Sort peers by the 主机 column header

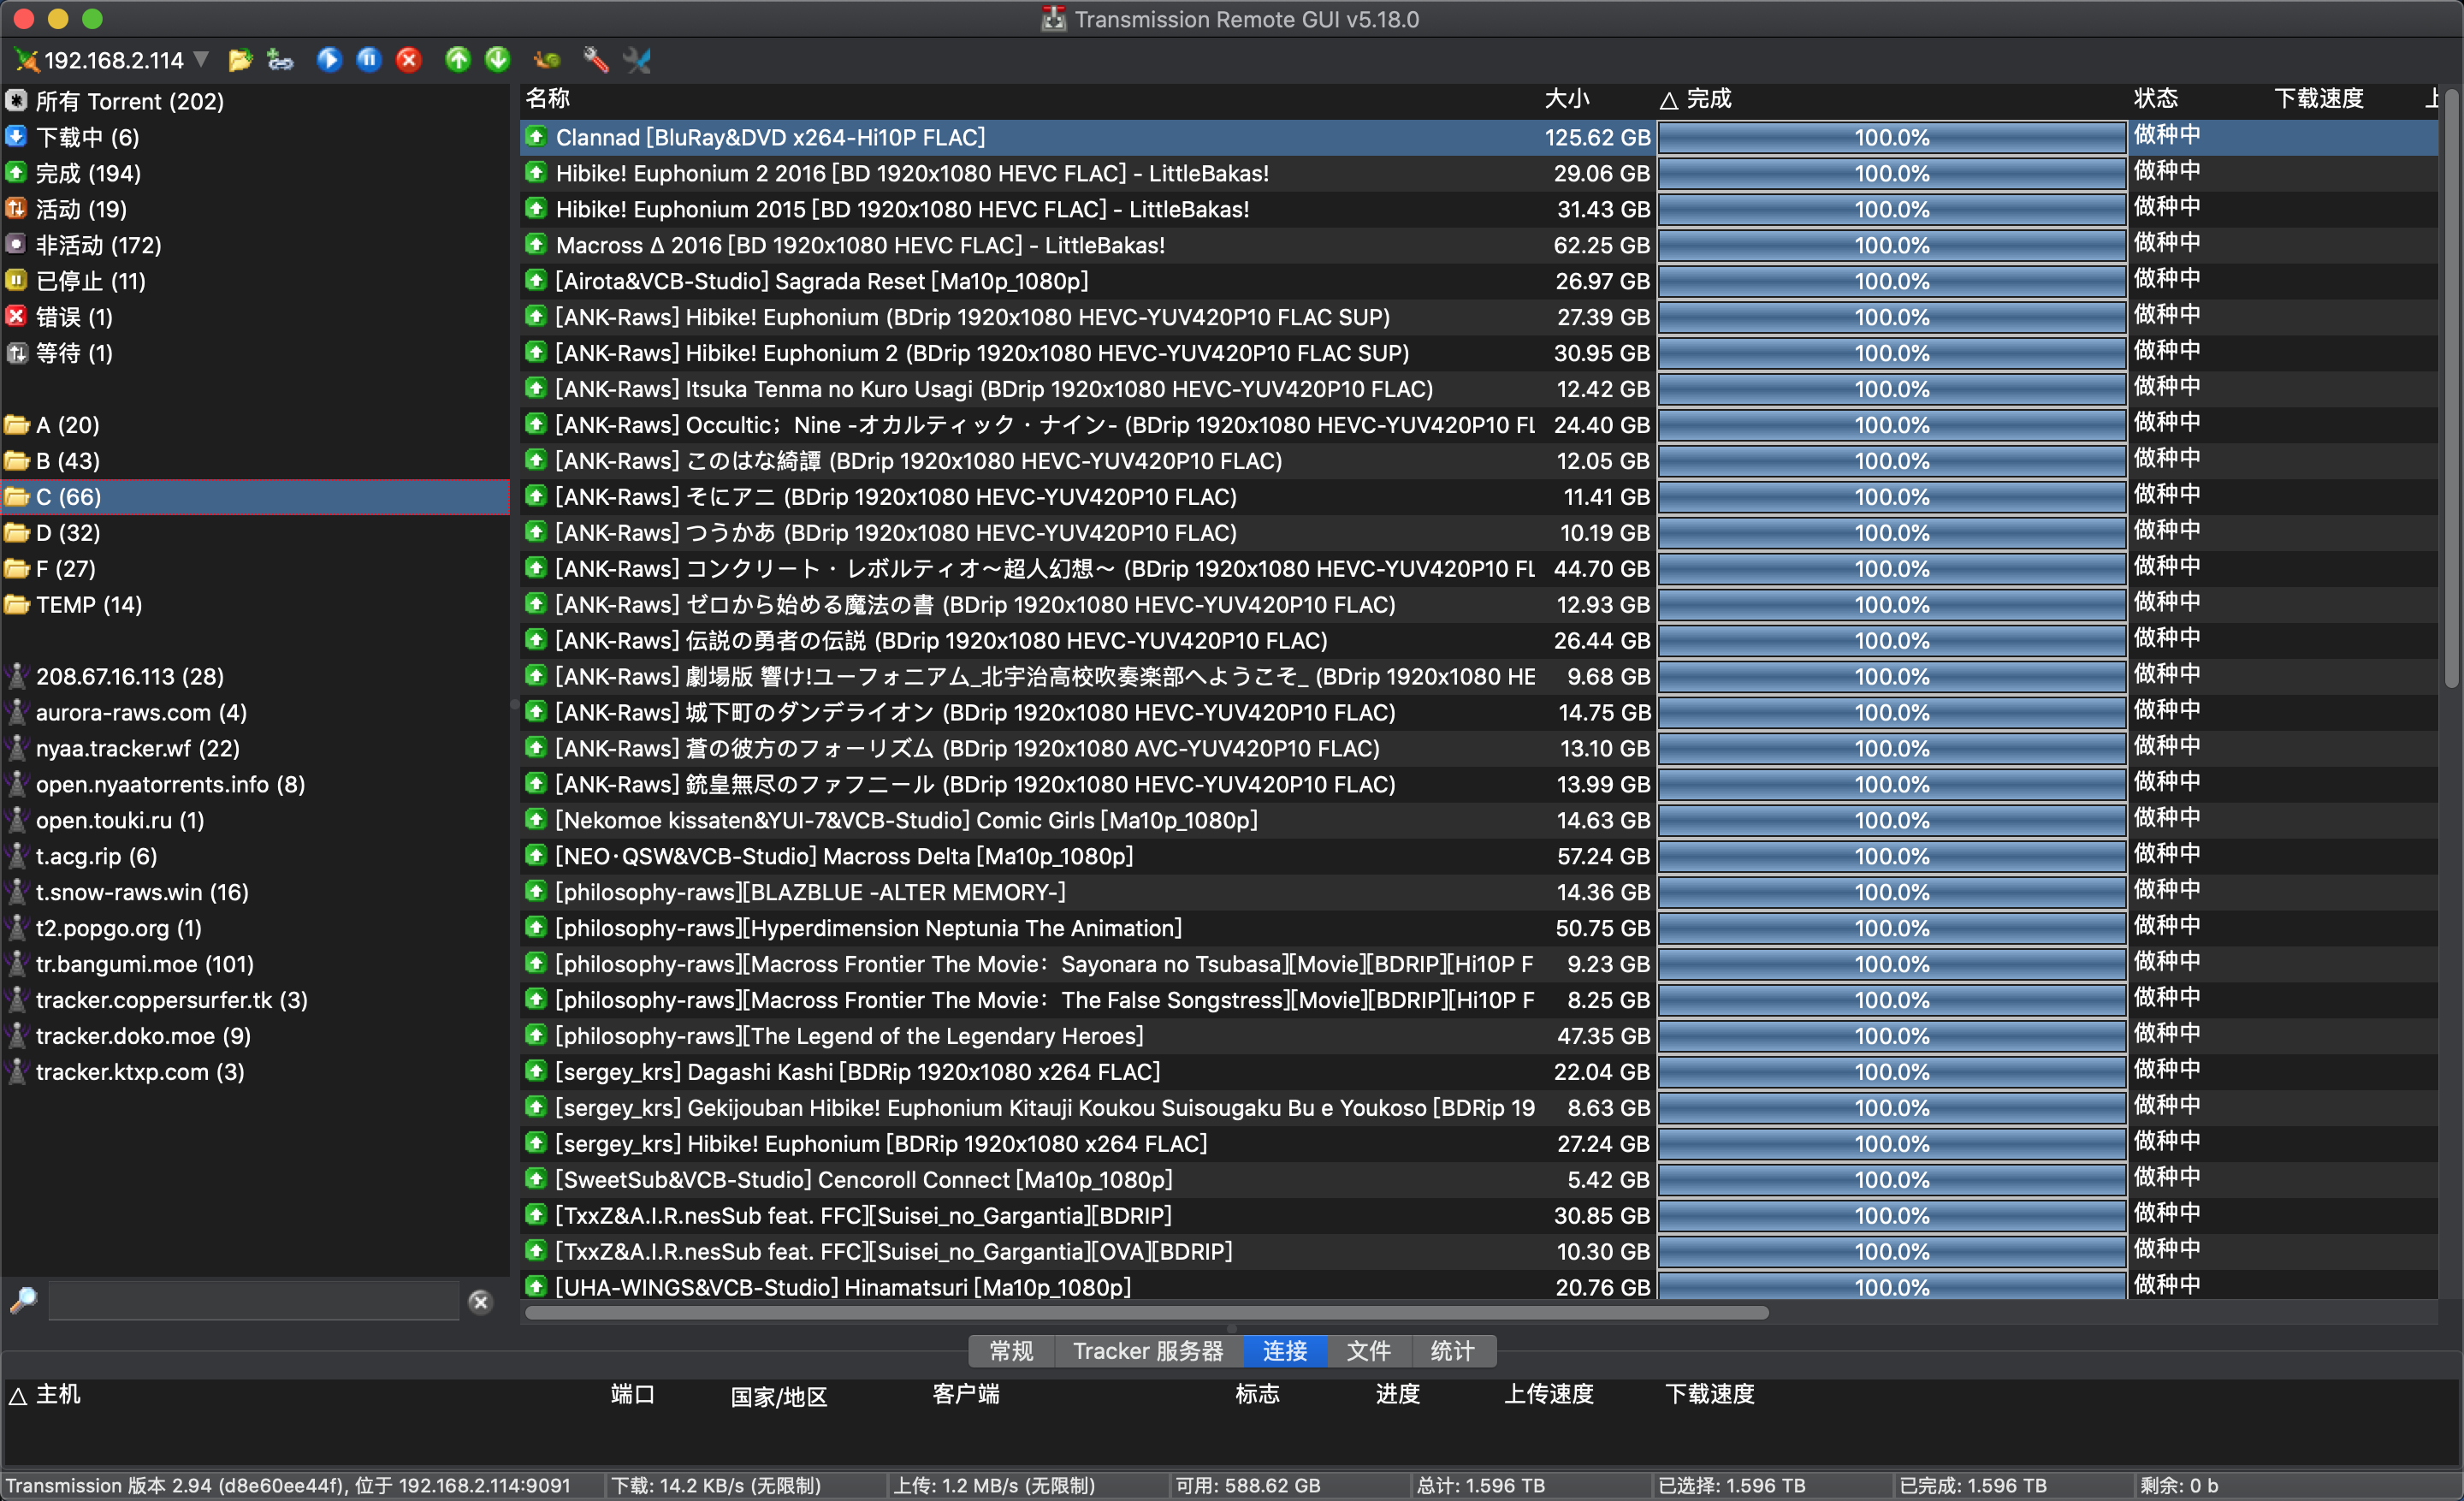(x=58, y=1393)
